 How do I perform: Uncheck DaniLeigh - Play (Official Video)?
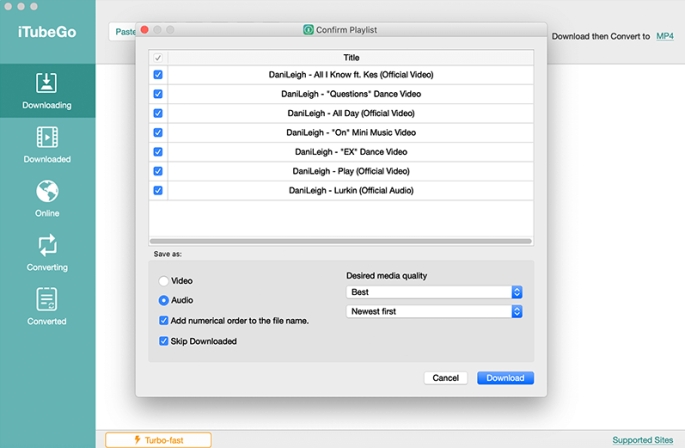click(158, 171)
